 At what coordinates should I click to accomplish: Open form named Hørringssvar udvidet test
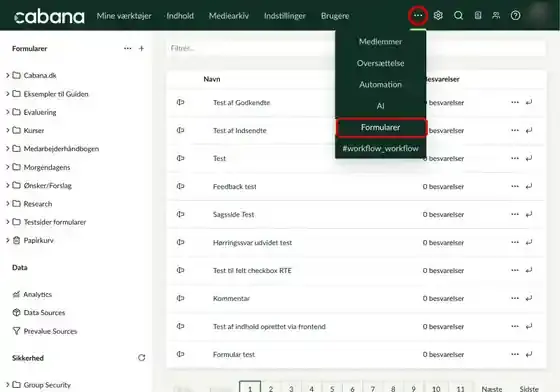click(x=252, y=243)
